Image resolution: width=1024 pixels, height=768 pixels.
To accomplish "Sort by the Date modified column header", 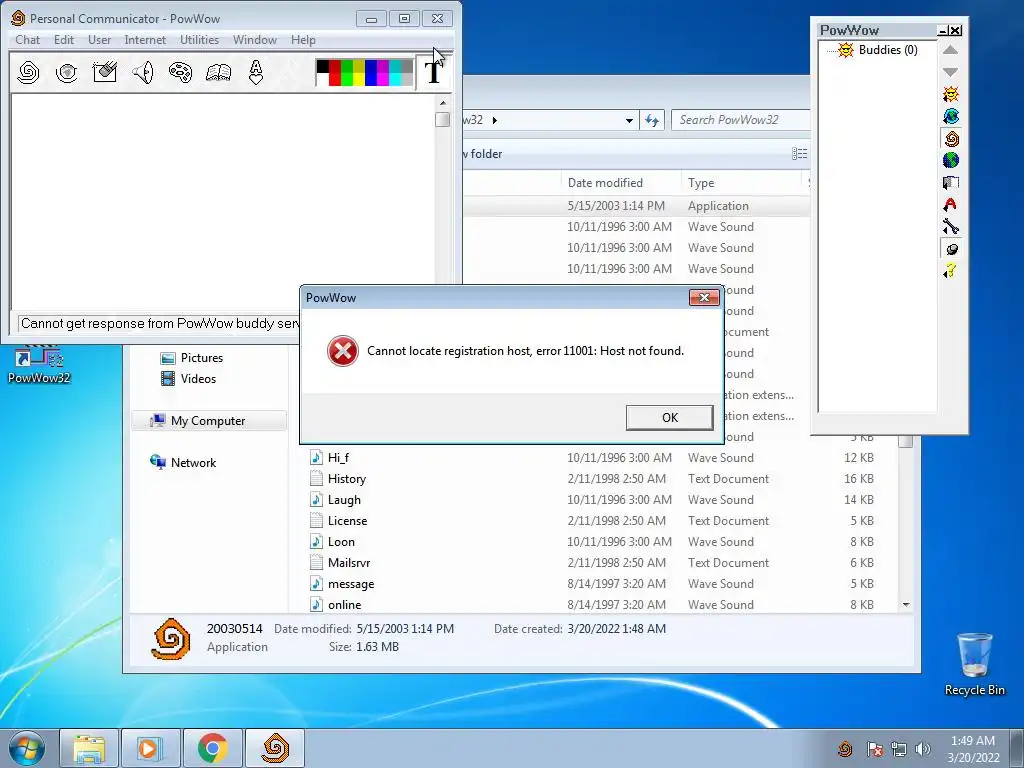I will (620, 183).
